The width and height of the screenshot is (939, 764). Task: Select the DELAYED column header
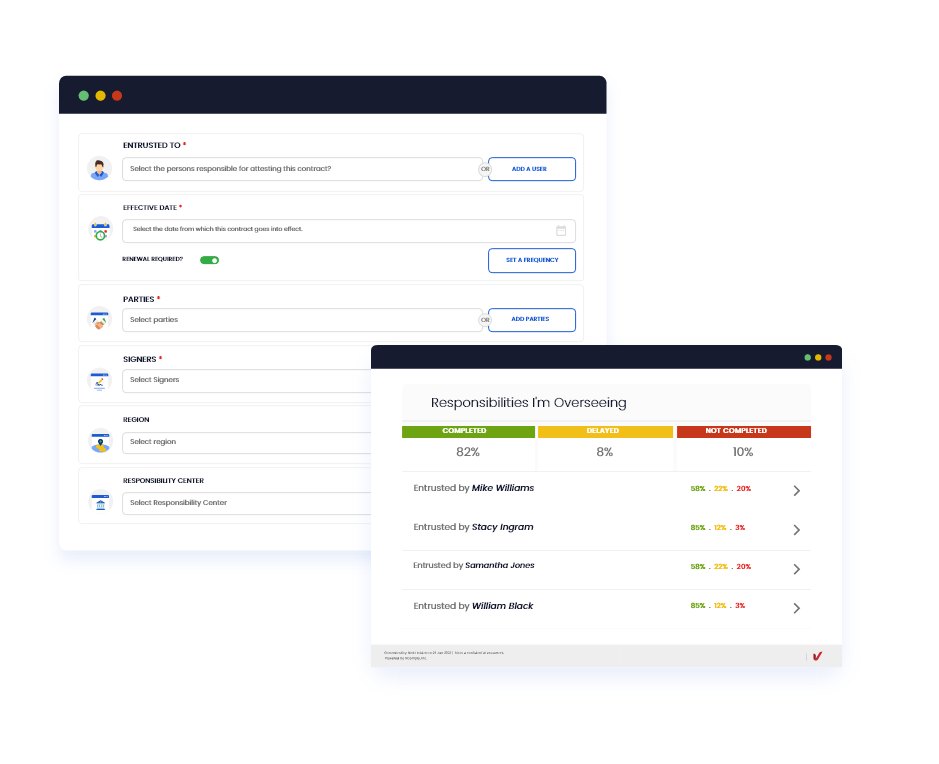point(605,431)
